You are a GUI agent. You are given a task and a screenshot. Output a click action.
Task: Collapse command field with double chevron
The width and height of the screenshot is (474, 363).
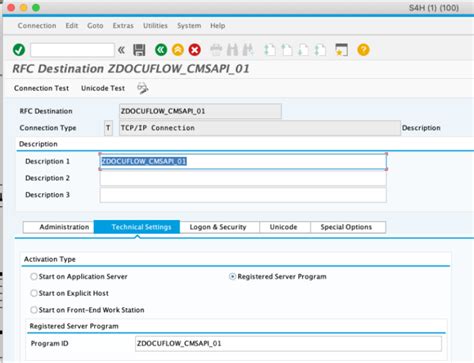click(122, 50)
